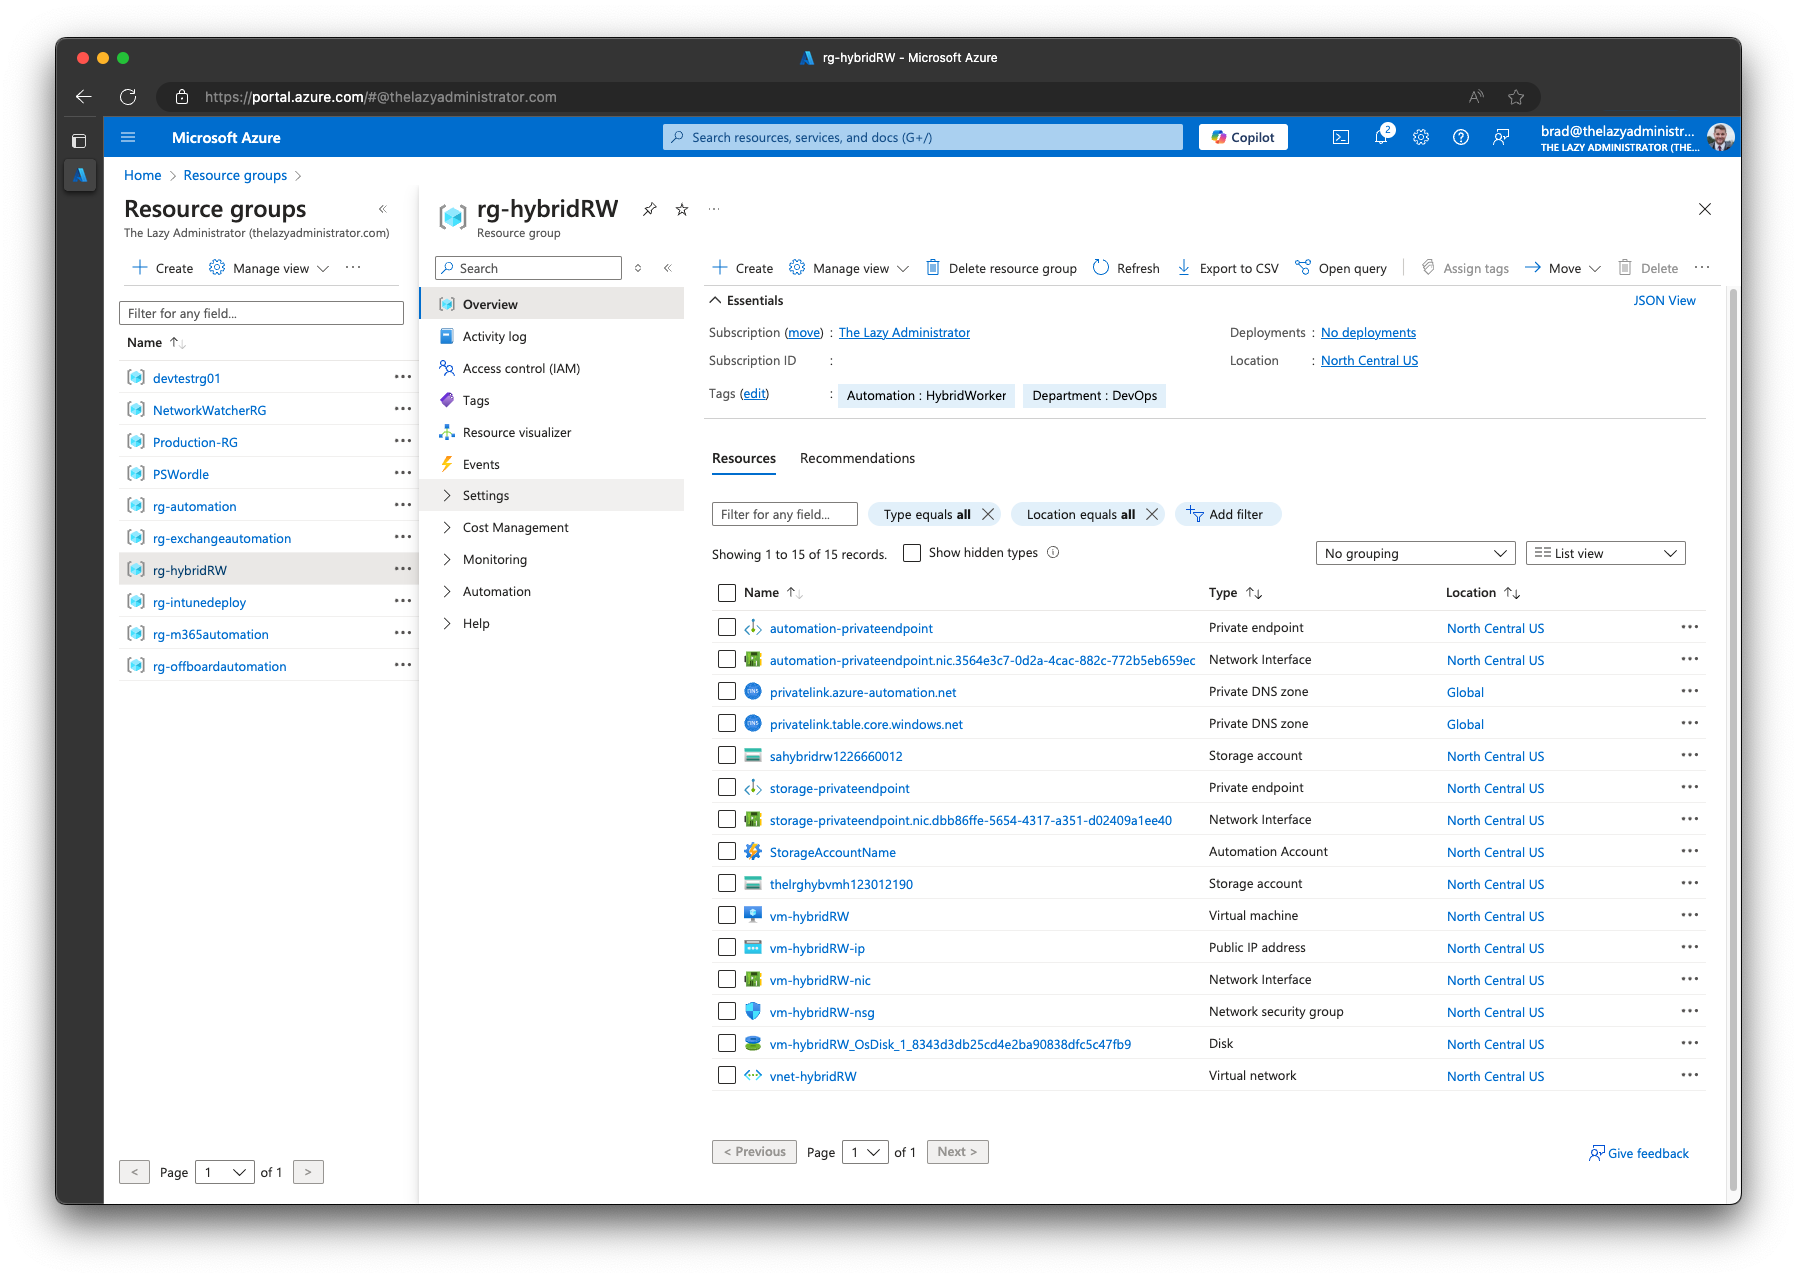Sort resources by Type column
The width and height of the screenshot is (1797, 1278).
coord(1254,593)
